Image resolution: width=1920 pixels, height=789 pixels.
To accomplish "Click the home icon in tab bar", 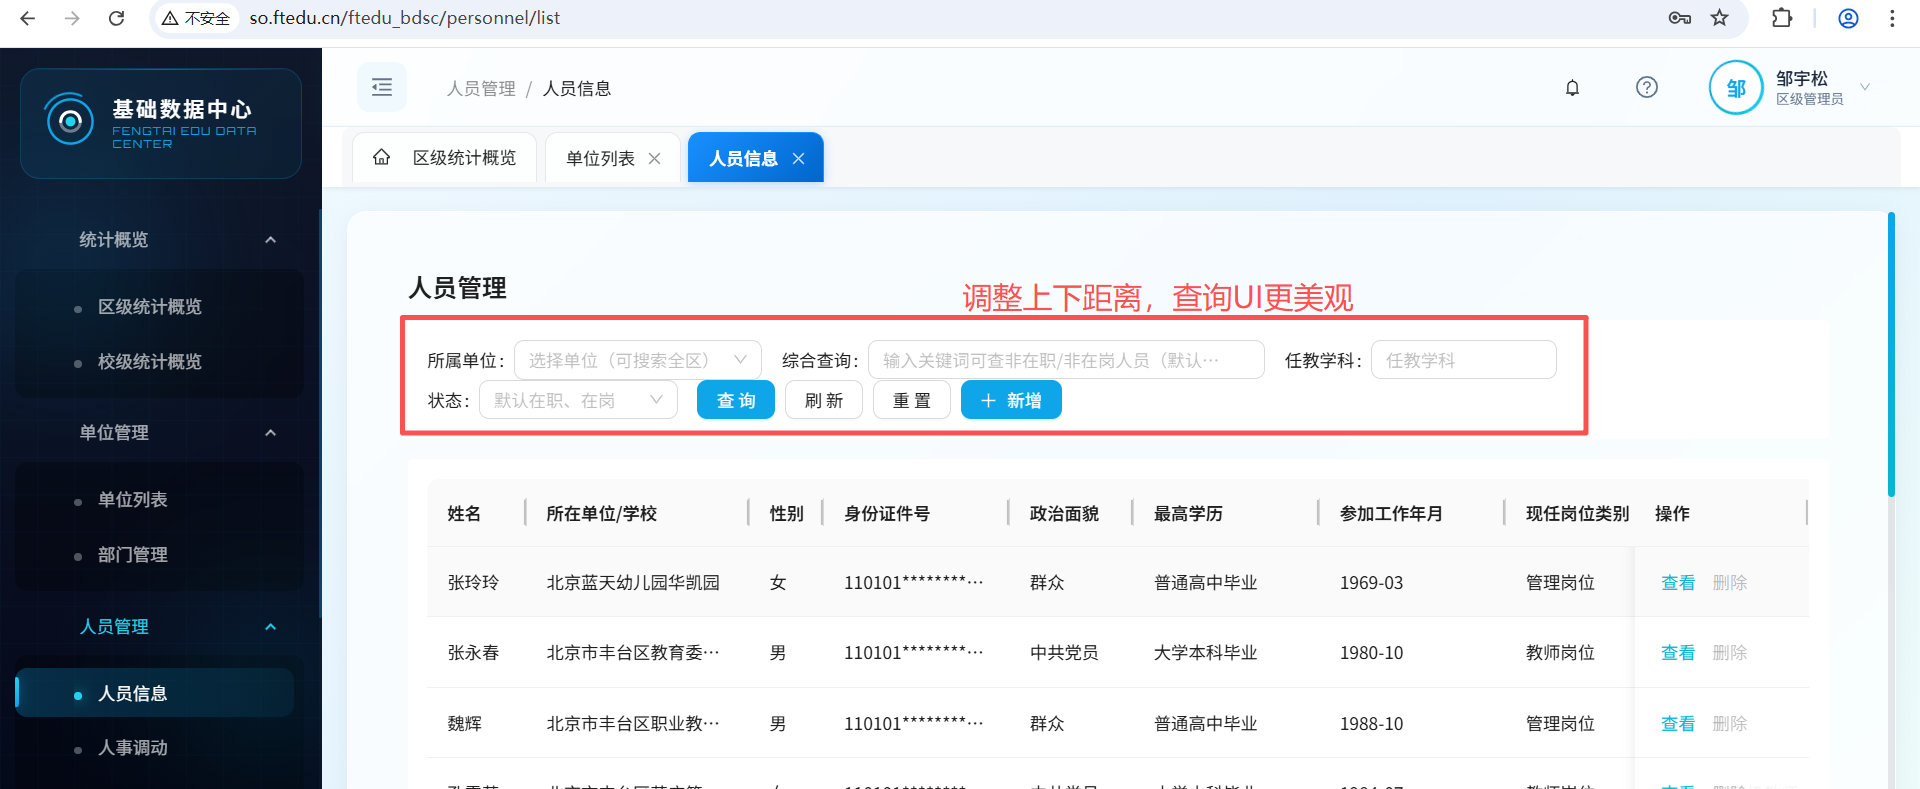I will point(381,158).
